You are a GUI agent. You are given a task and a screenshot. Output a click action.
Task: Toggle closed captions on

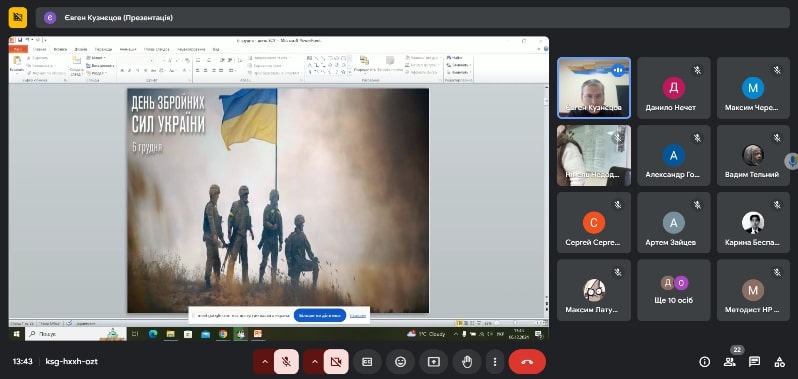point(367,362)
